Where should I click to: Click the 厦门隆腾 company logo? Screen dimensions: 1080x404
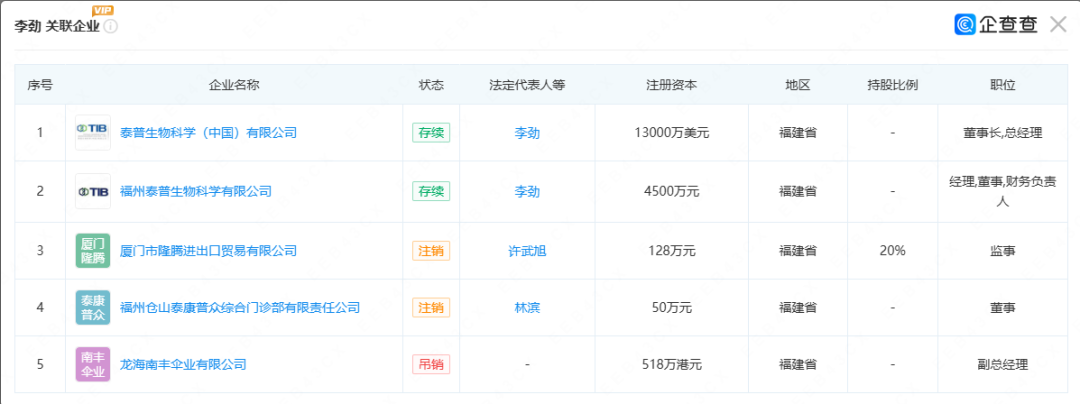(x=92, y=251)
